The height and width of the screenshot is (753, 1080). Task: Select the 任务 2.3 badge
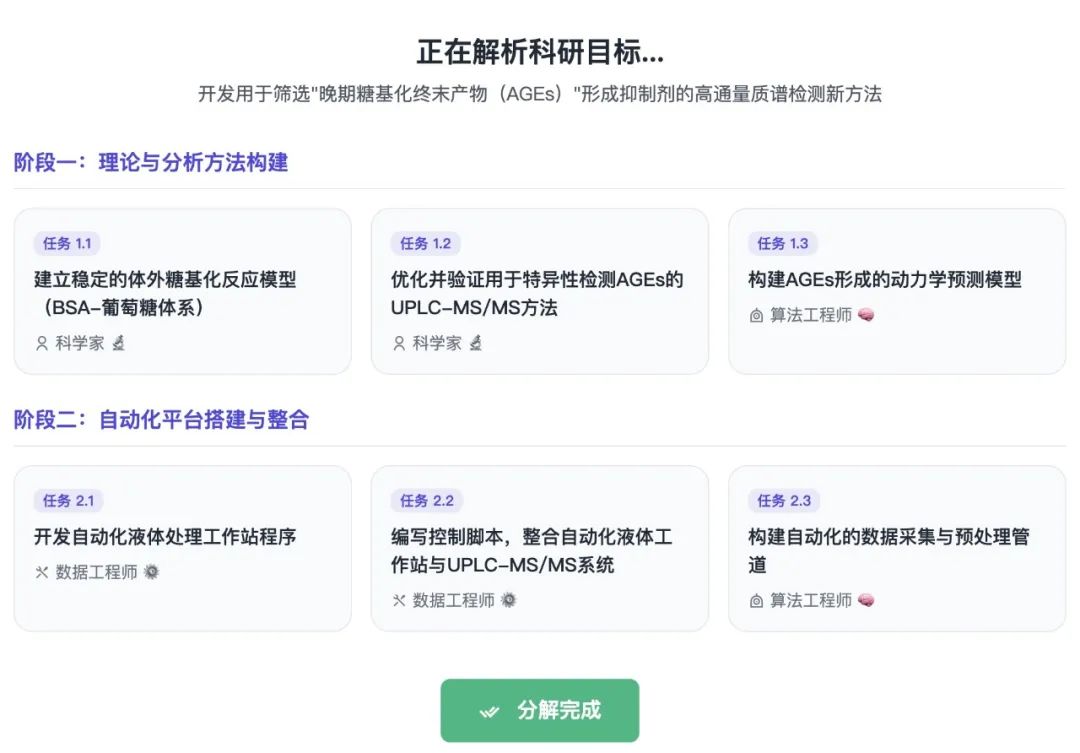[785, 501]
